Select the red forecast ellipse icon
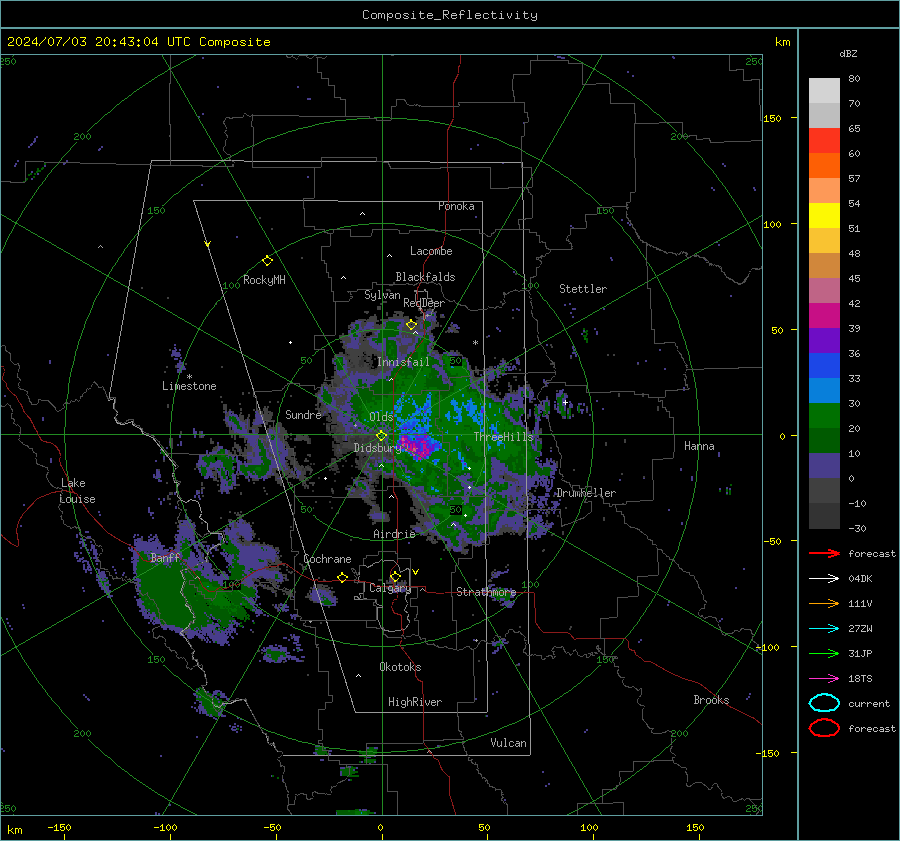 click(824, 728)
